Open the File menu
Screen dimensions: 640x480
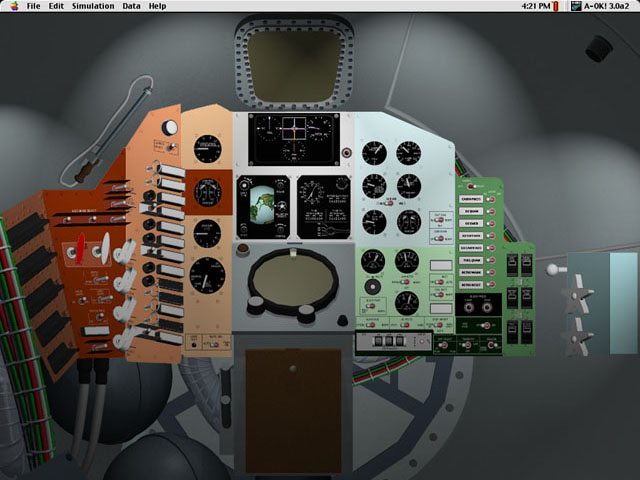pos(33,6)
